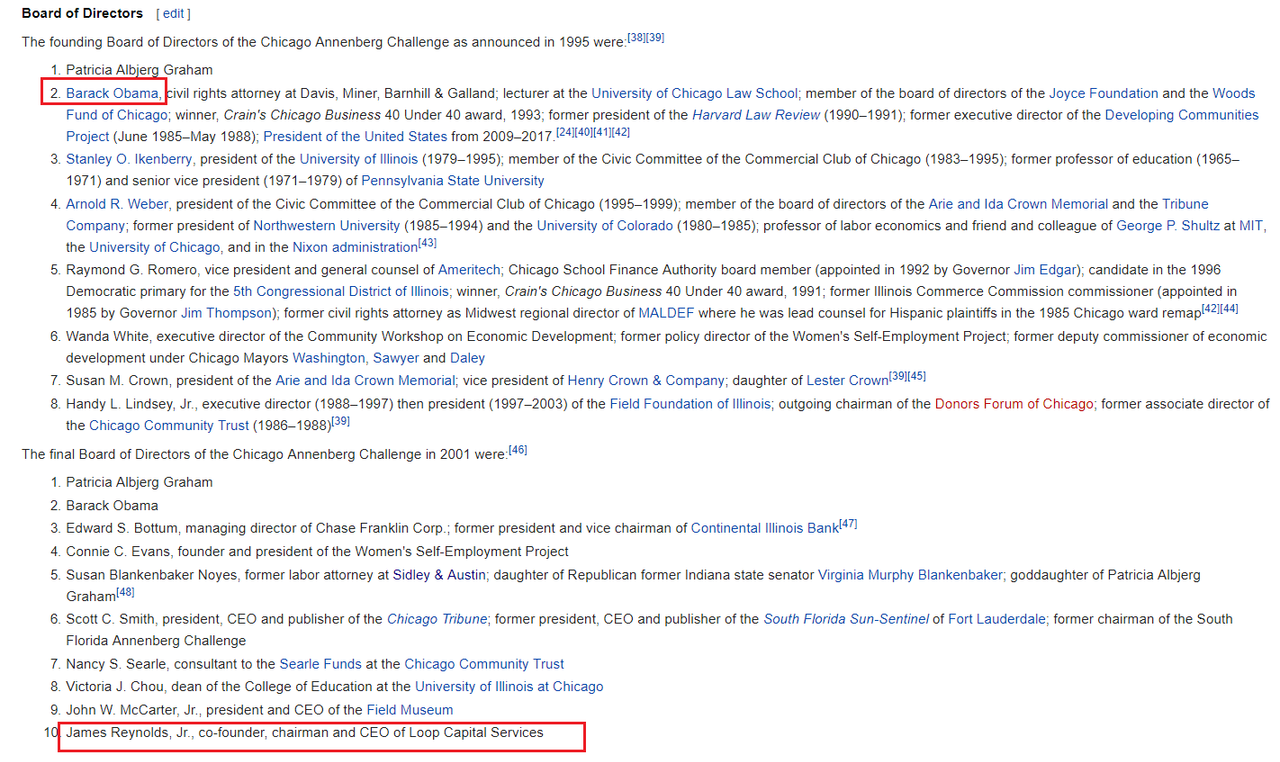Follow the Field Museum link

coord(410,710)
